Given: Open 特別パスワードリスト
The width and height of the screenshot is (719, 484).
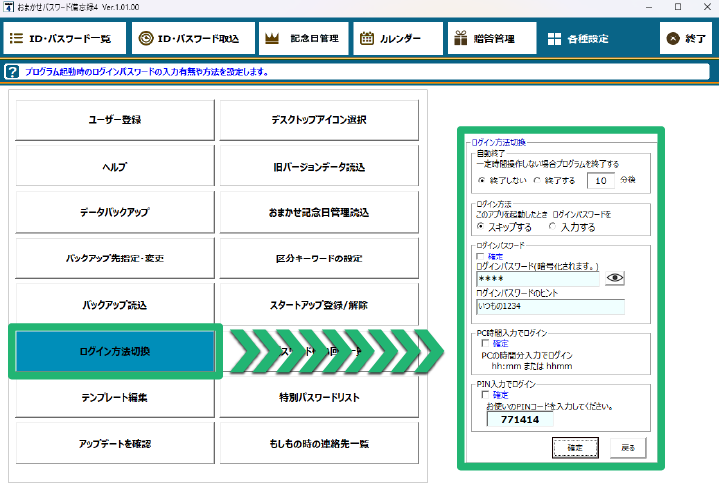Looking at the screenshot, I should 319,397.
